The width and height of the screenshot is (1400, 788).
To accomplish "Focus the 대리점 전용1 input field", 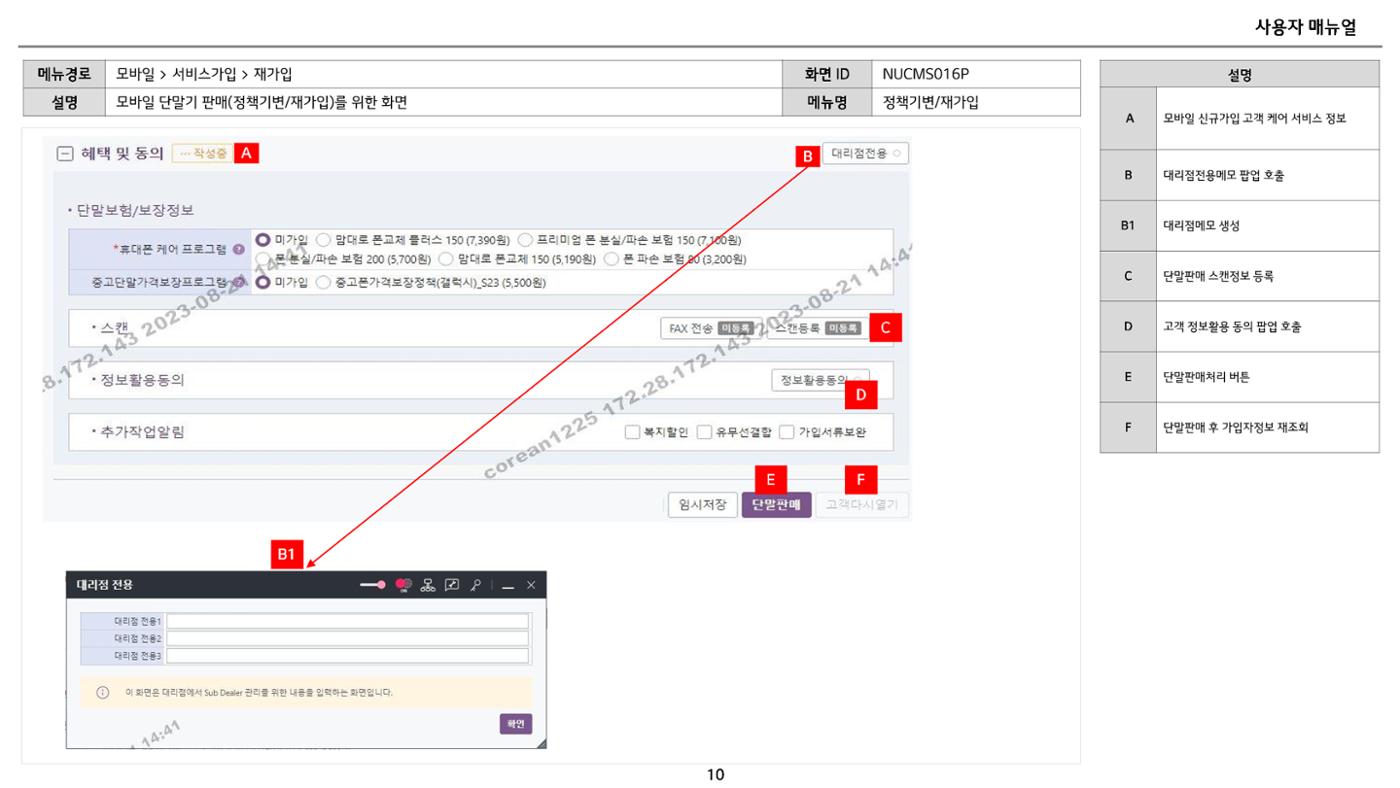I will 347,621.
